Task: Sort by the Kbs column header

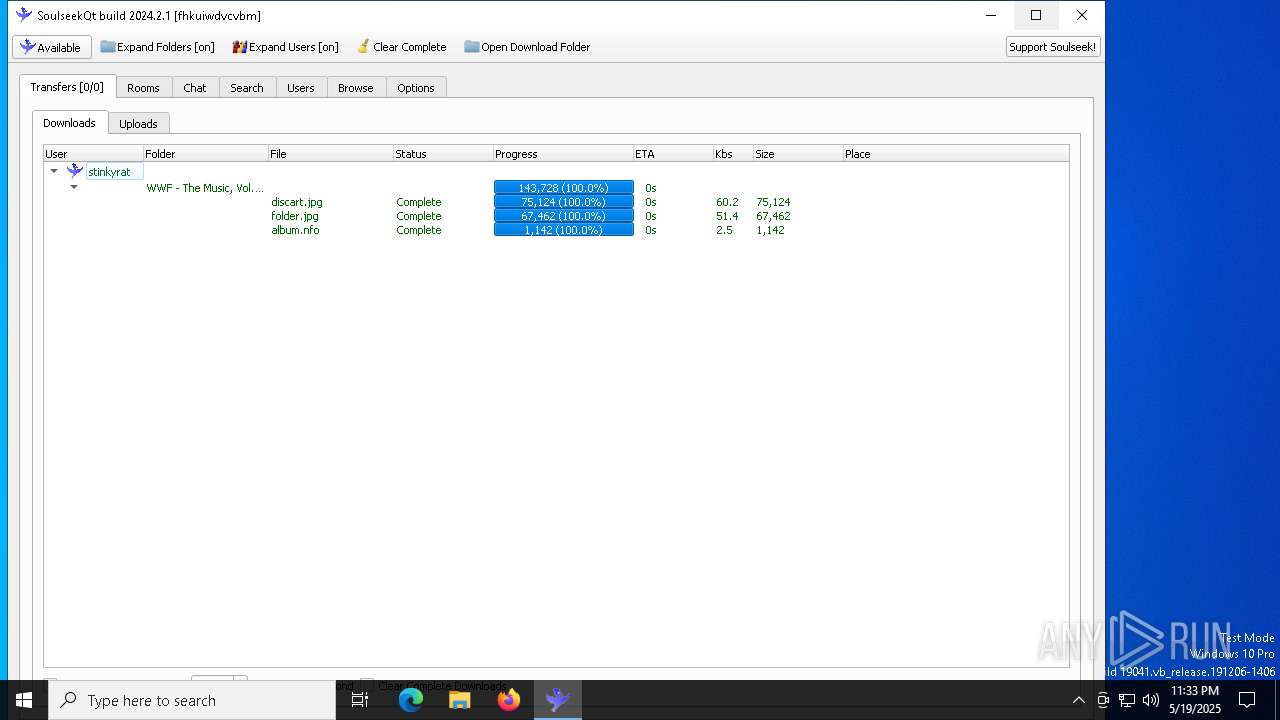Action: [x=733, y=154]
